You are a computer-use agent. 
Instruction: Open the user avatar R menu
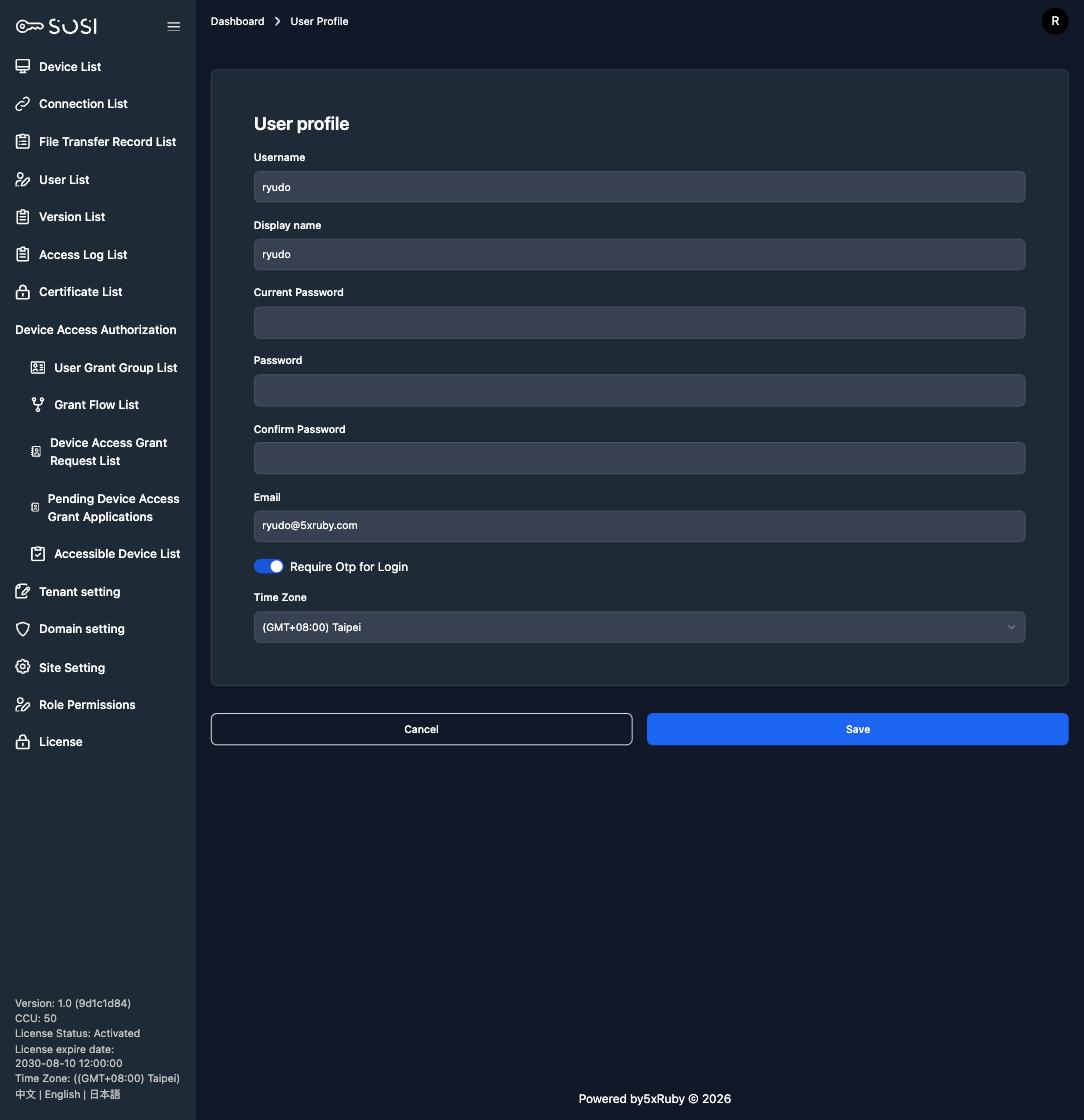click(1055, 21)
